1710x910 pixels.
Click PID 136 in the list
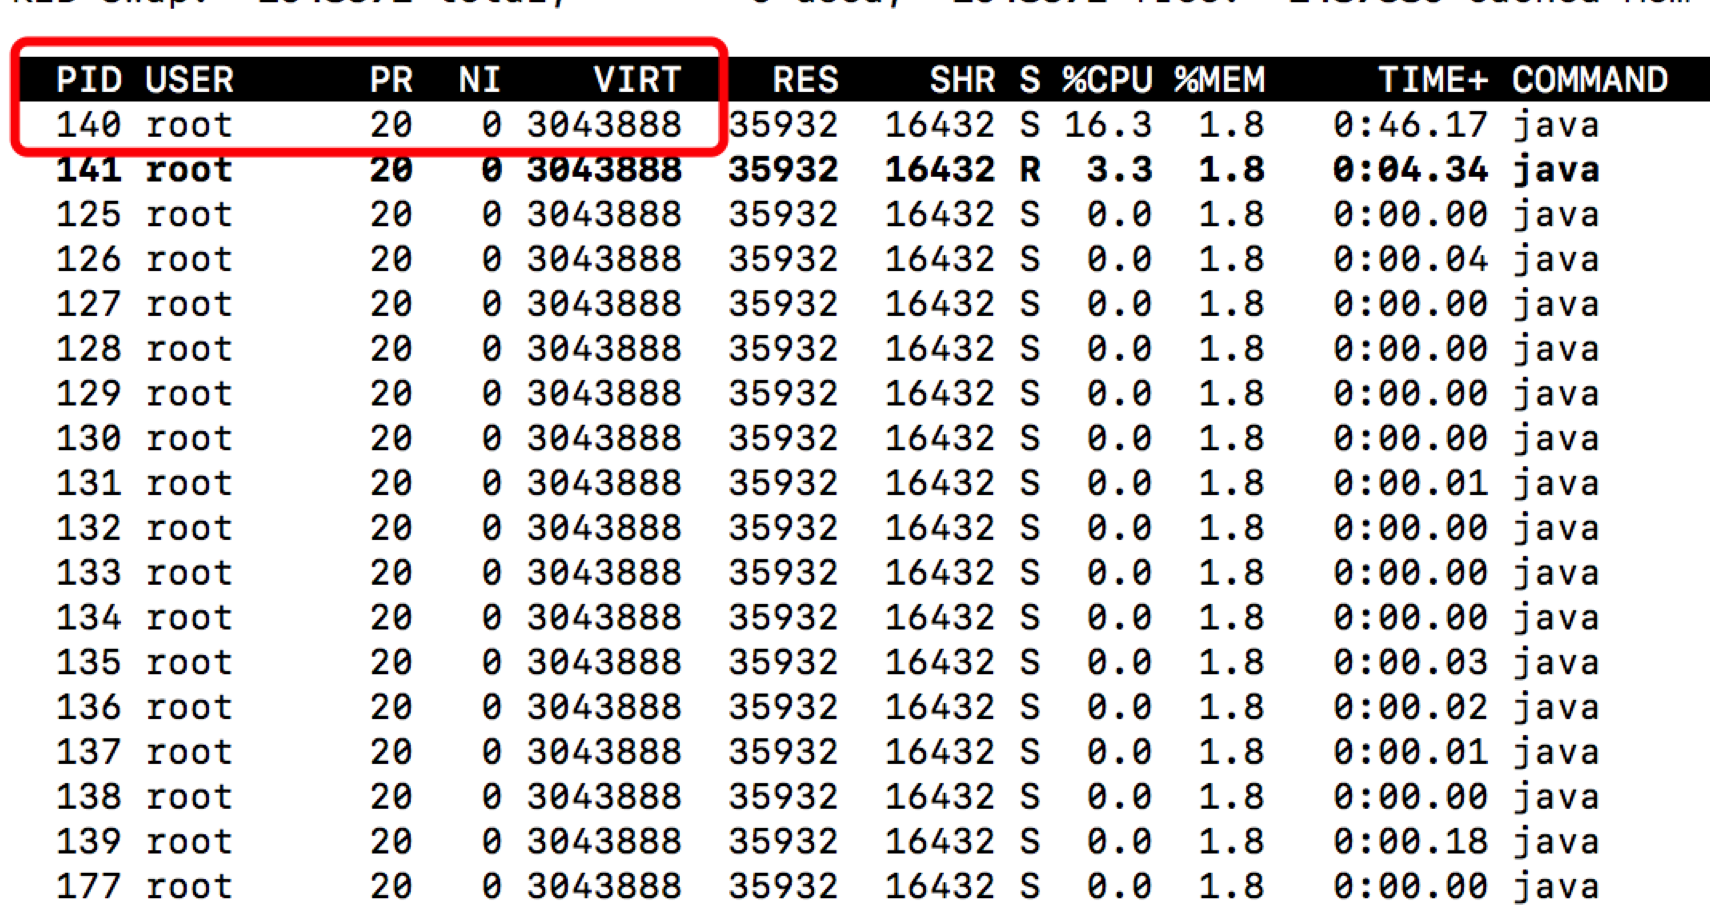[x=89, y=707]
